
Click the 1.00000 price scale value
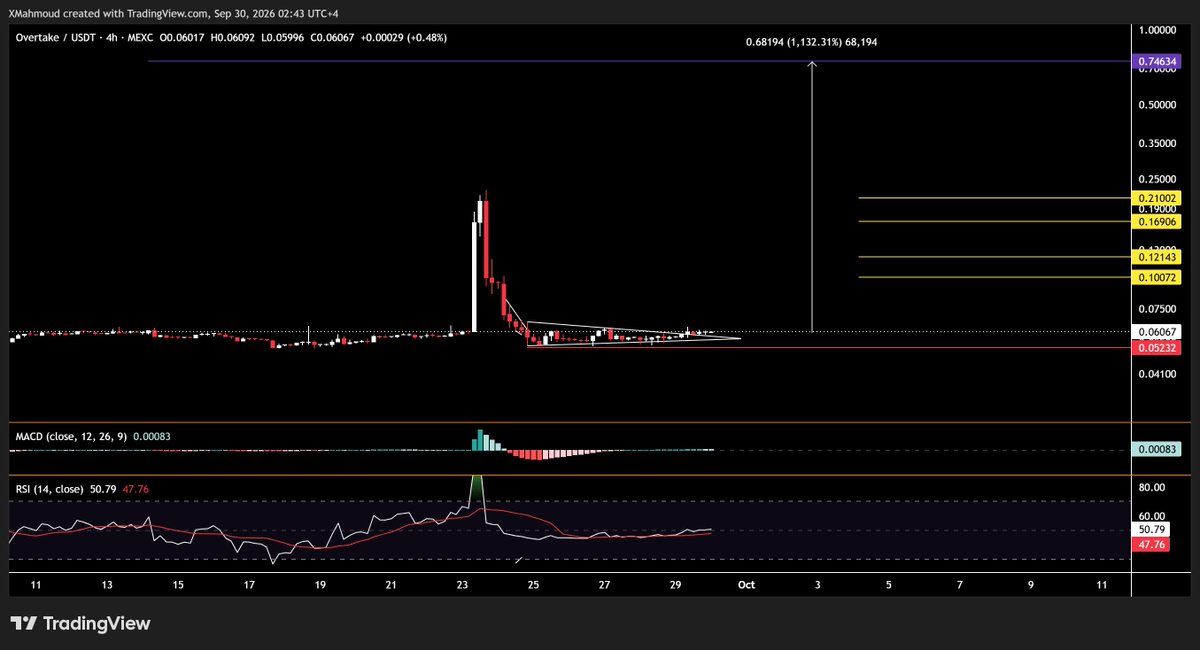tap(1157, 31)
